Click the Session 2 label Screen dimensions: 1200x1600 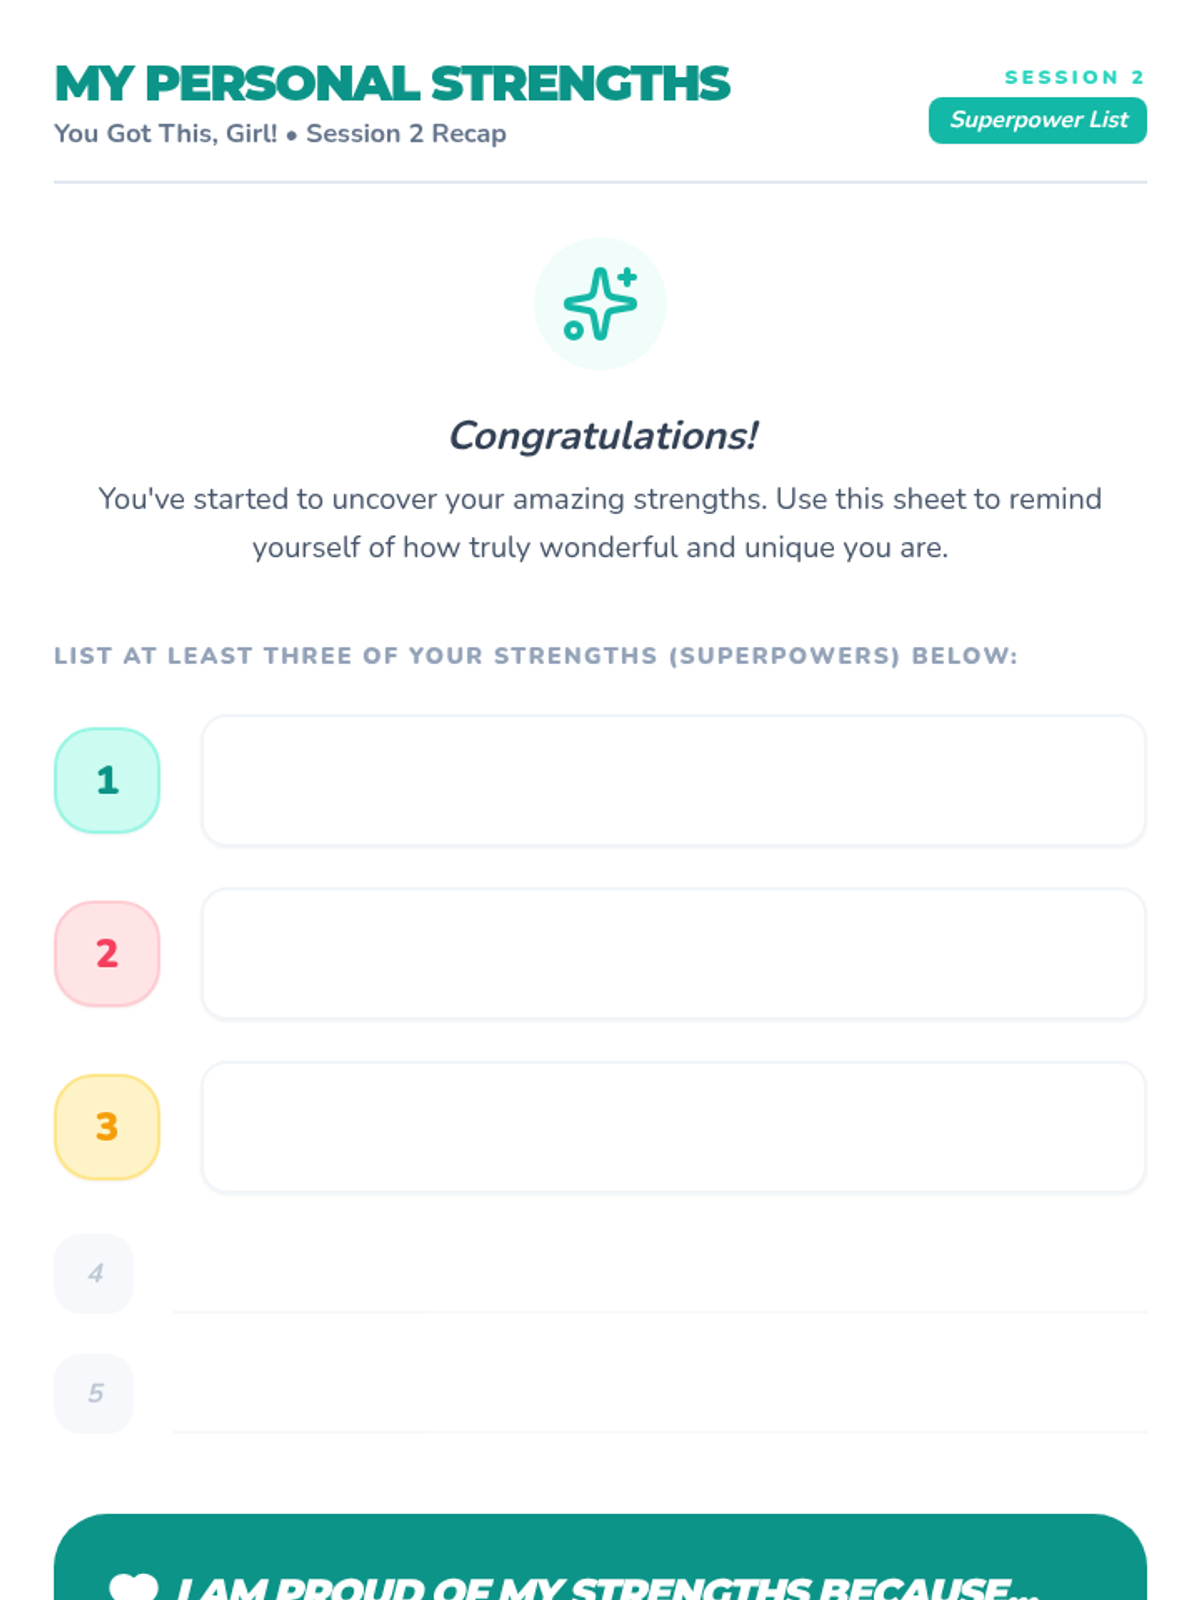point(1074,77)
